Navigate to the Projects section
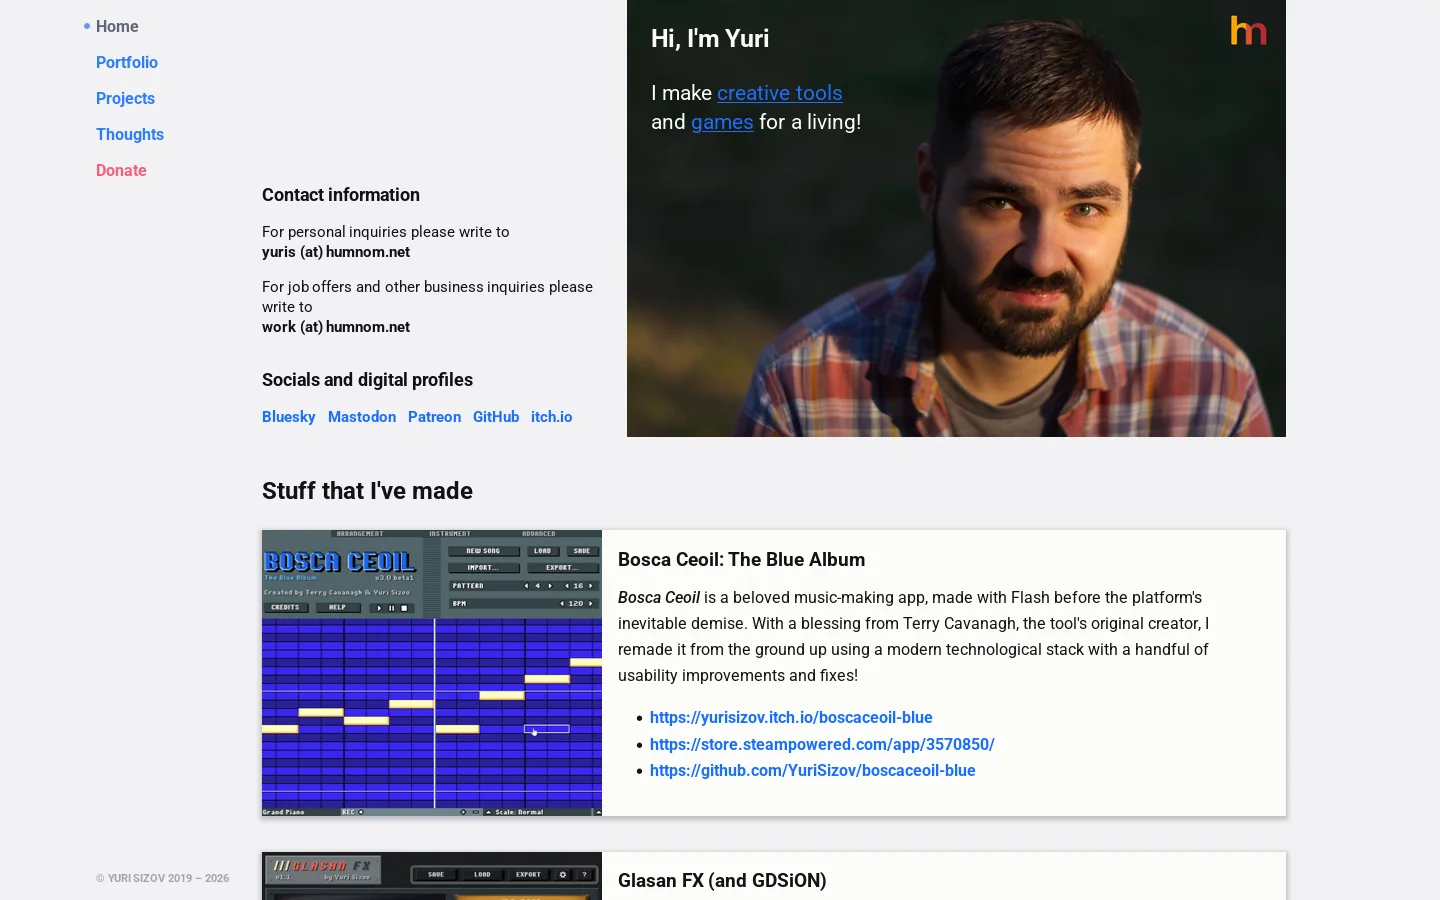Screen dimensions: 1440x900 coord(125,98)
